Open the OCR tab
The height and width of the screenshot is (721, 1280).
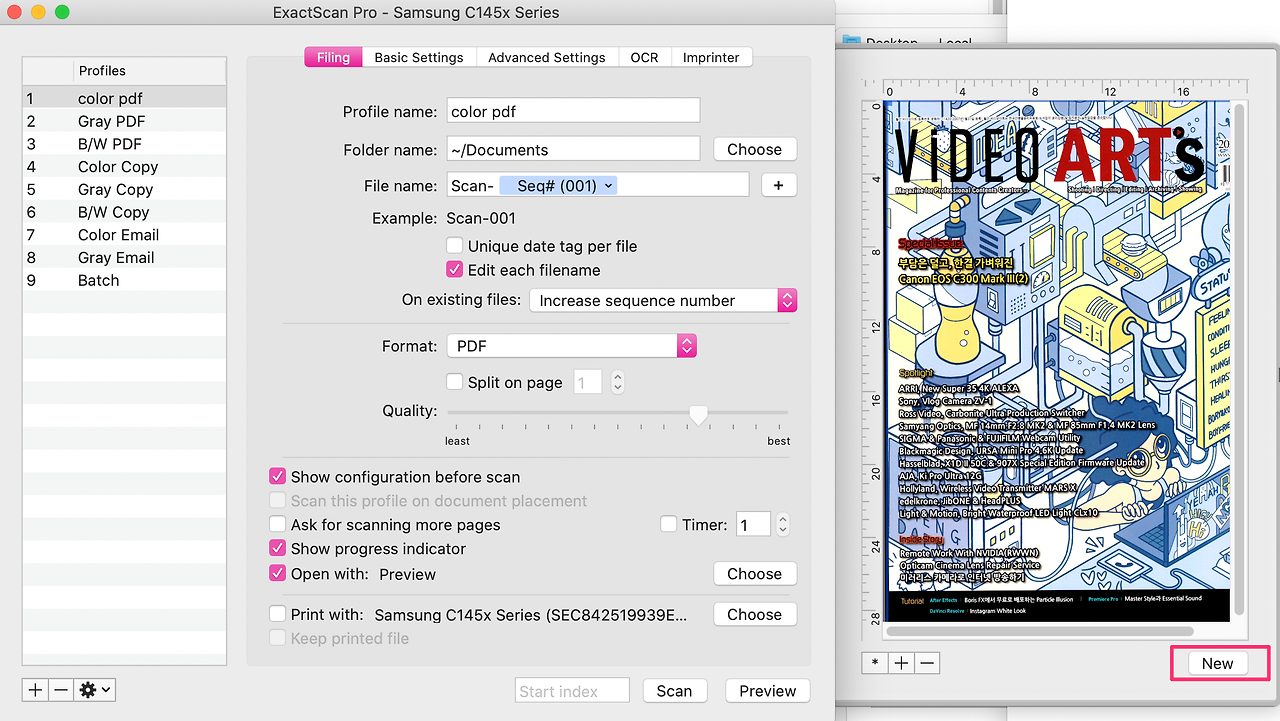[x=644, y=57]
